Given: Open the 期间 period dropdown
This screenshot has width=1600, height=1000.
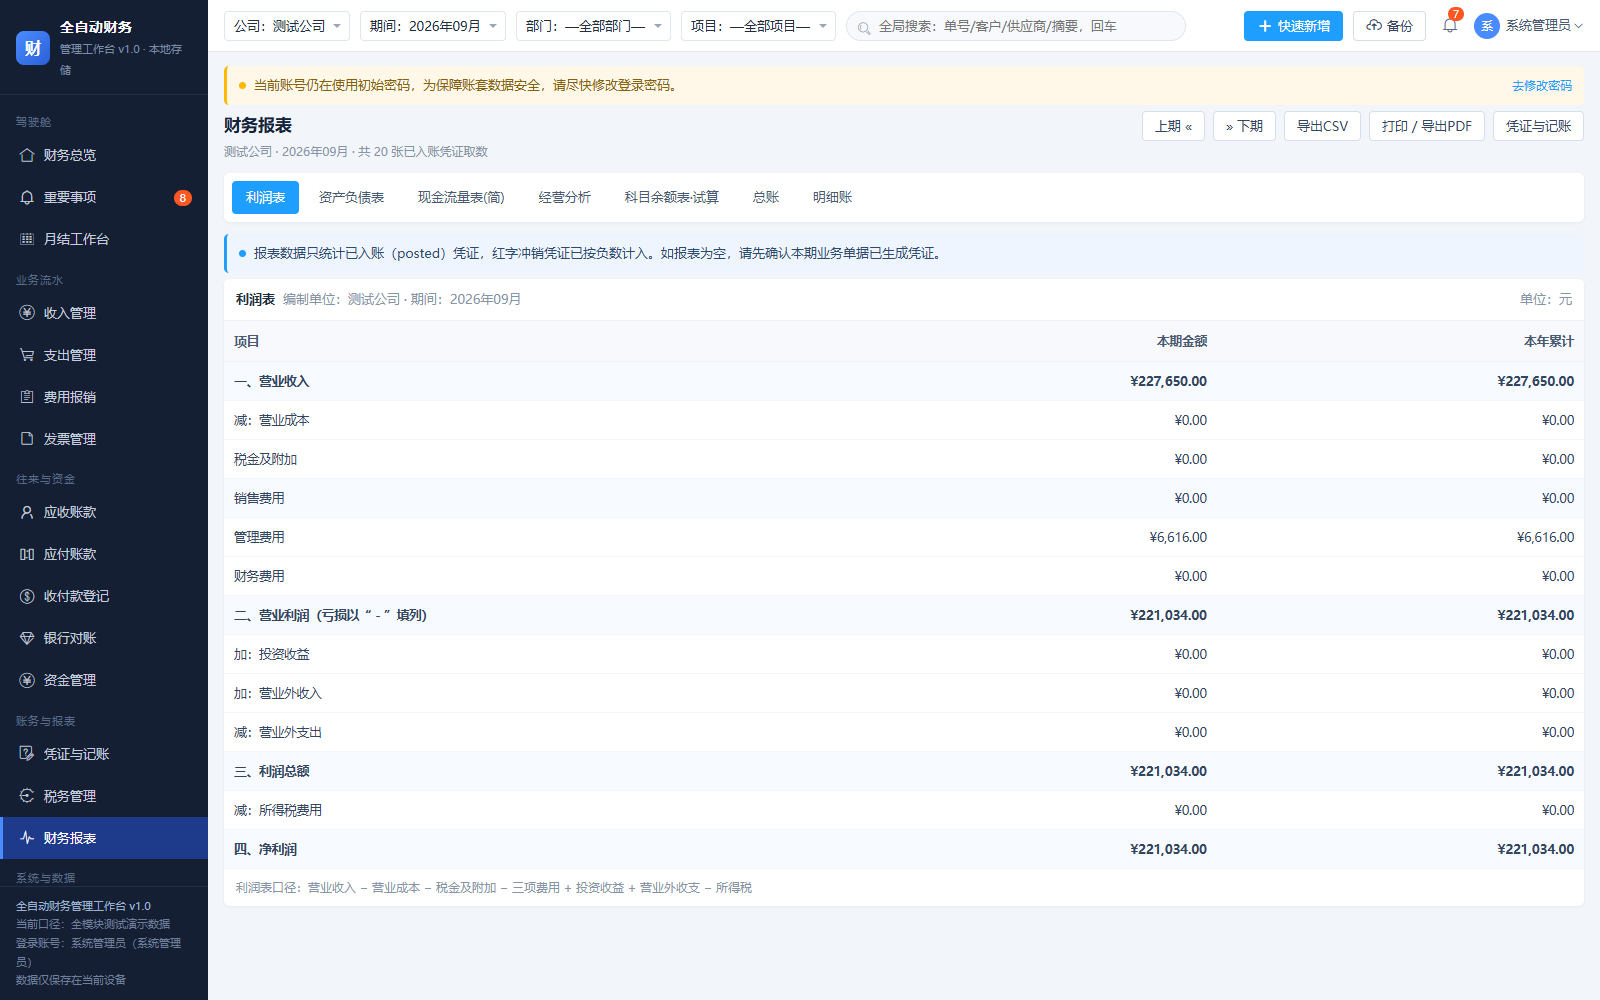Looking at the screenshot, I should click(x=433, y=26).
